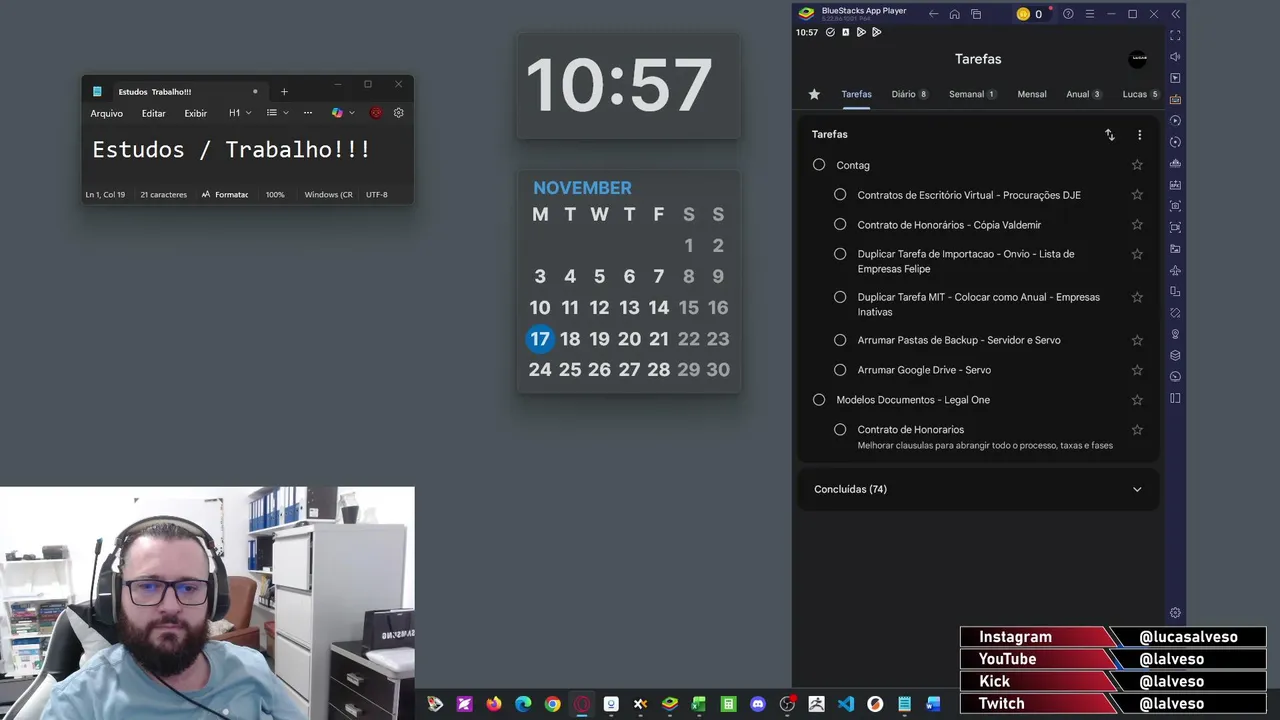Complete Duplicar Tarefa de Importacao task circle
The width and height of the screenshot is (1280, 720).
(840, 254)
